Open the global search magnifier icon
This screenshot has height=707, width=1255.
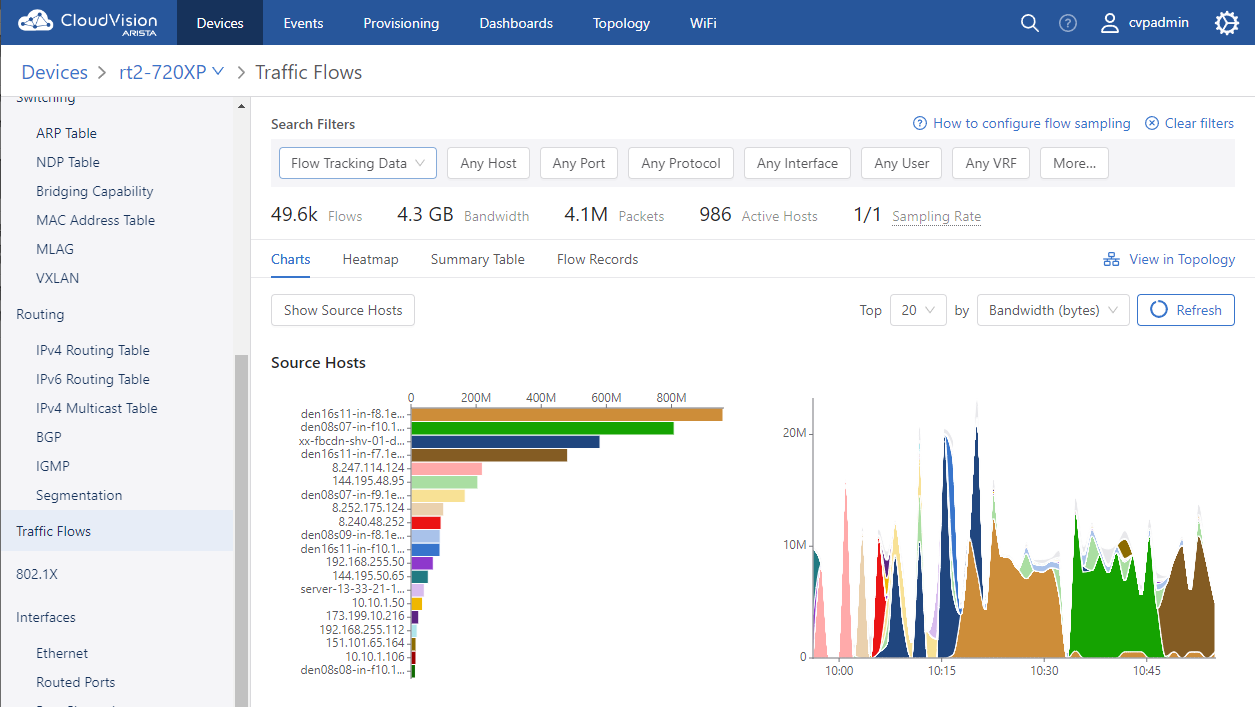(x=1029, y=22)
